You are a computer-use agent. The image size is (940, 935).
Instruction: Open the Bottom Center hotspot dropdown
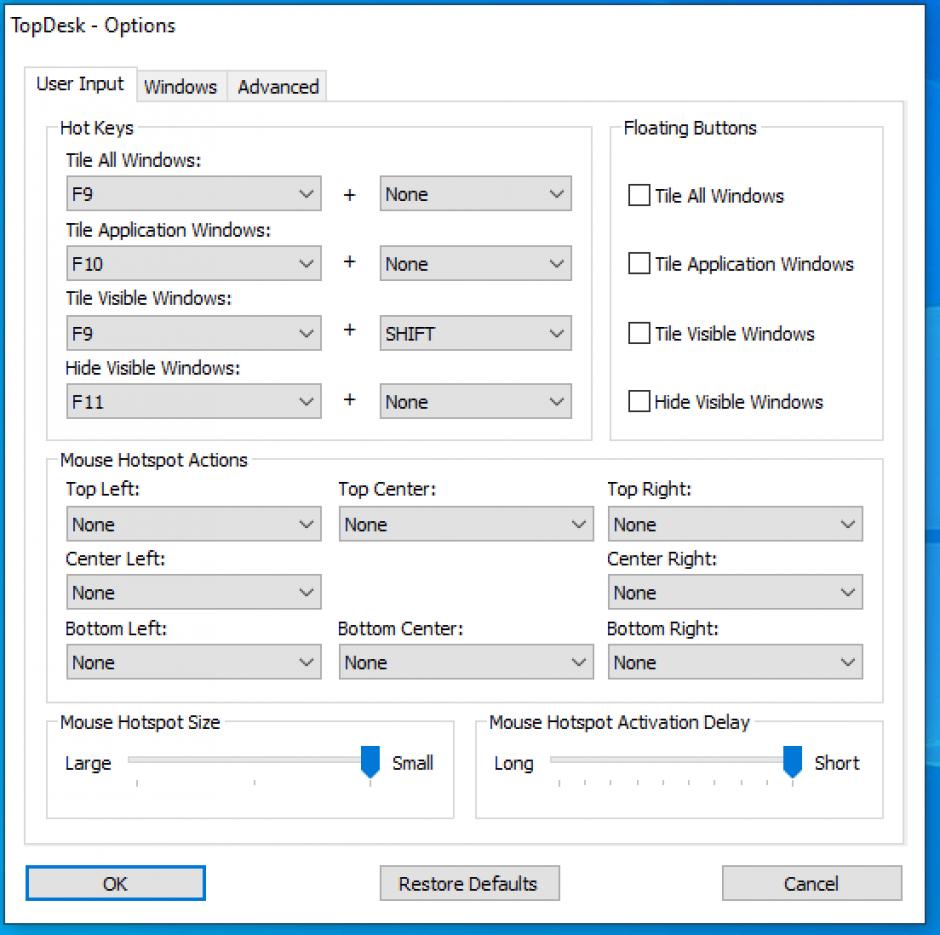pos(466,662)
